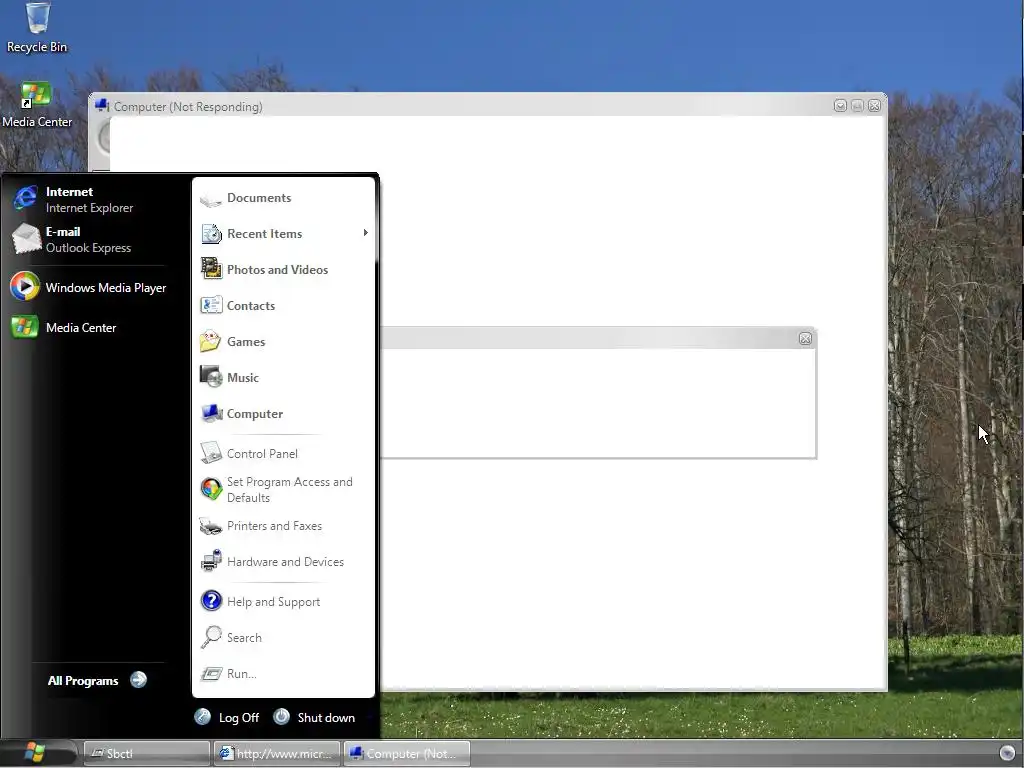Click the Shut down power icon
The height and width of the screenshot is (768, 1024).
tap(281, 717)
